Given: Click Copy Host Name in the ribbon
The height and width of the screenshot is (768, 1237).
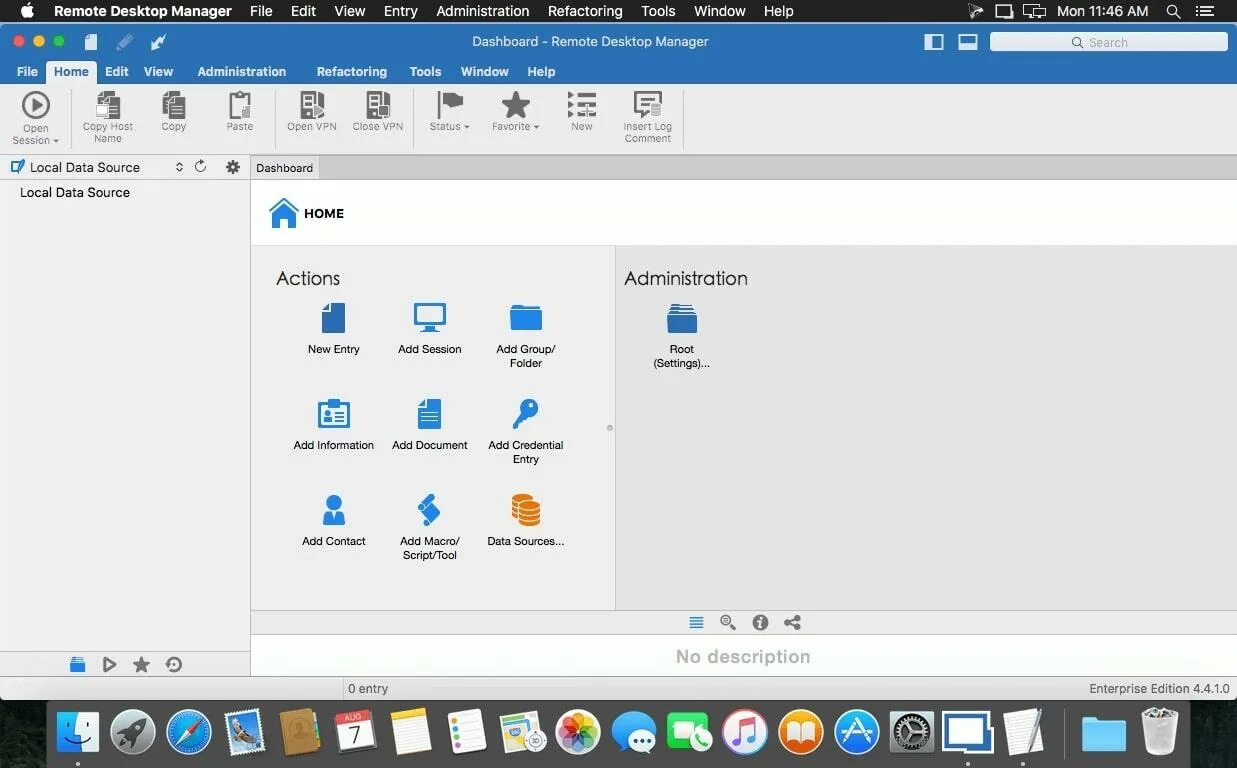Looking at the screenshot, I should click(x=108, y=117).
